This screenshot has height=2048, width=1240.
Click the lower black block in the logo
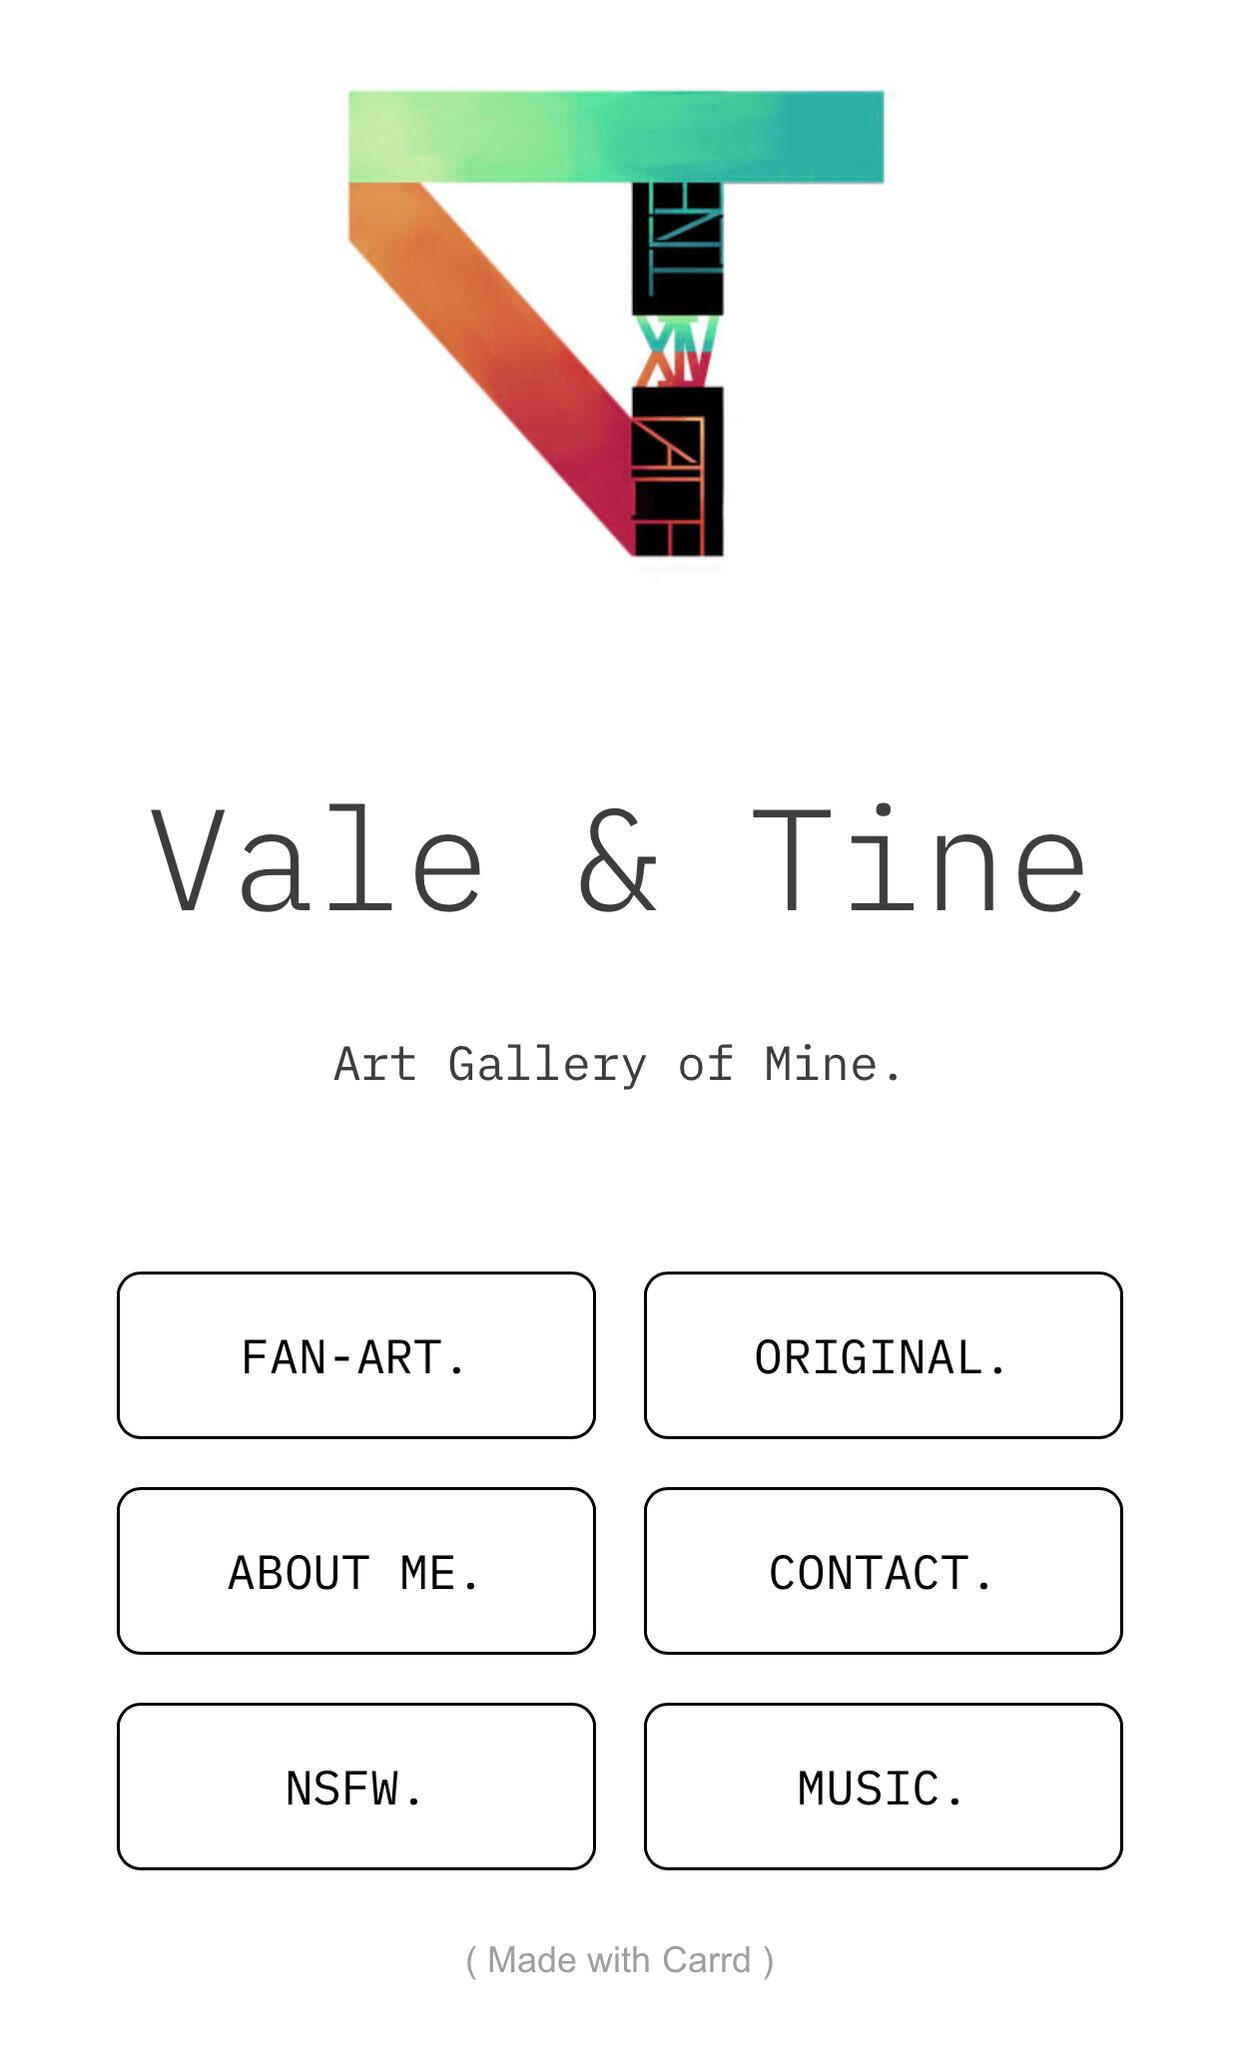[x=677, y=471]
